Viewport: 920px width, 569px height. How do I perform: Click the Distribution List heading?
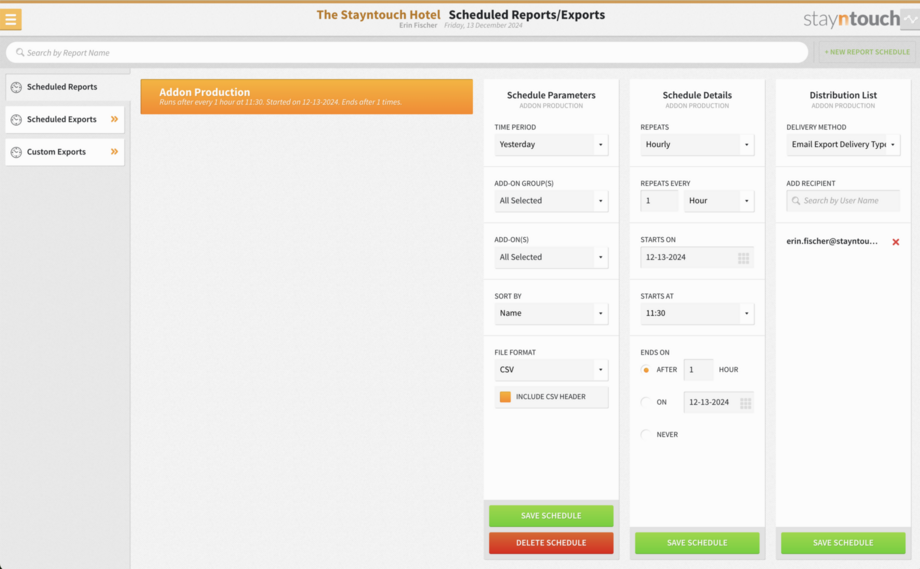843,95
